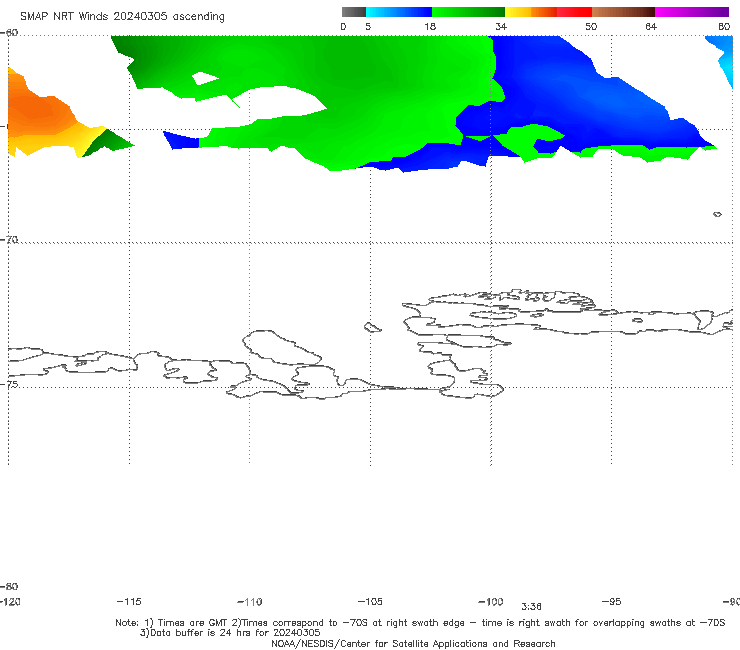The image size is (740, 650).
Task: Click the latitude label '-75'
Action: pyautogui.click(x=9, y=384)
